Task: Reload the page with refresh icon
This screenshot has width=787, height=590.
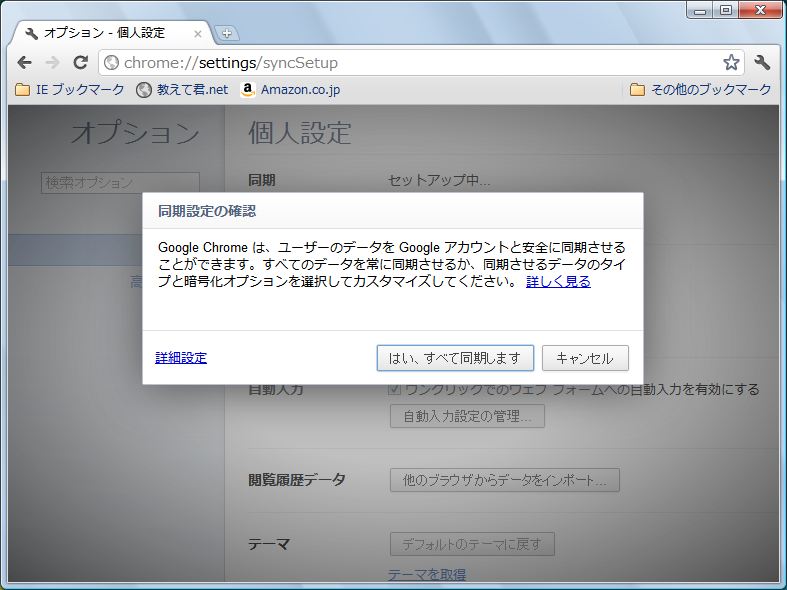Action: (80, 63)
